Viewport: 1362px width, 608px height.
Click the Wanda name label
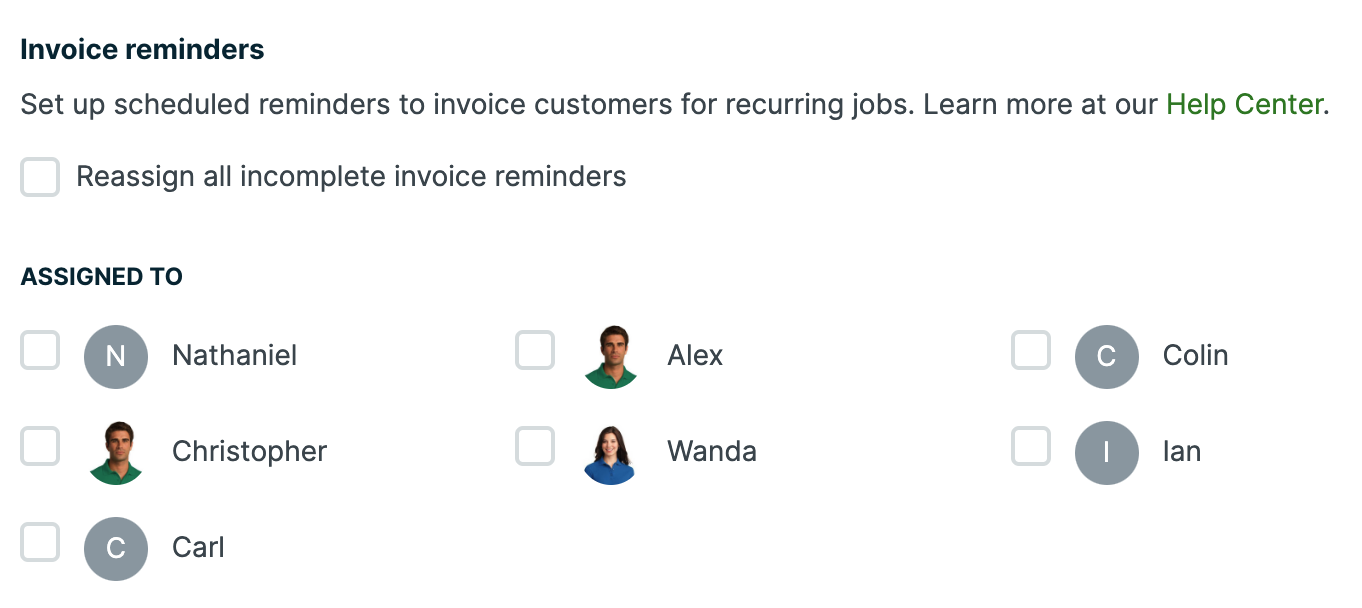click(712, 452)
